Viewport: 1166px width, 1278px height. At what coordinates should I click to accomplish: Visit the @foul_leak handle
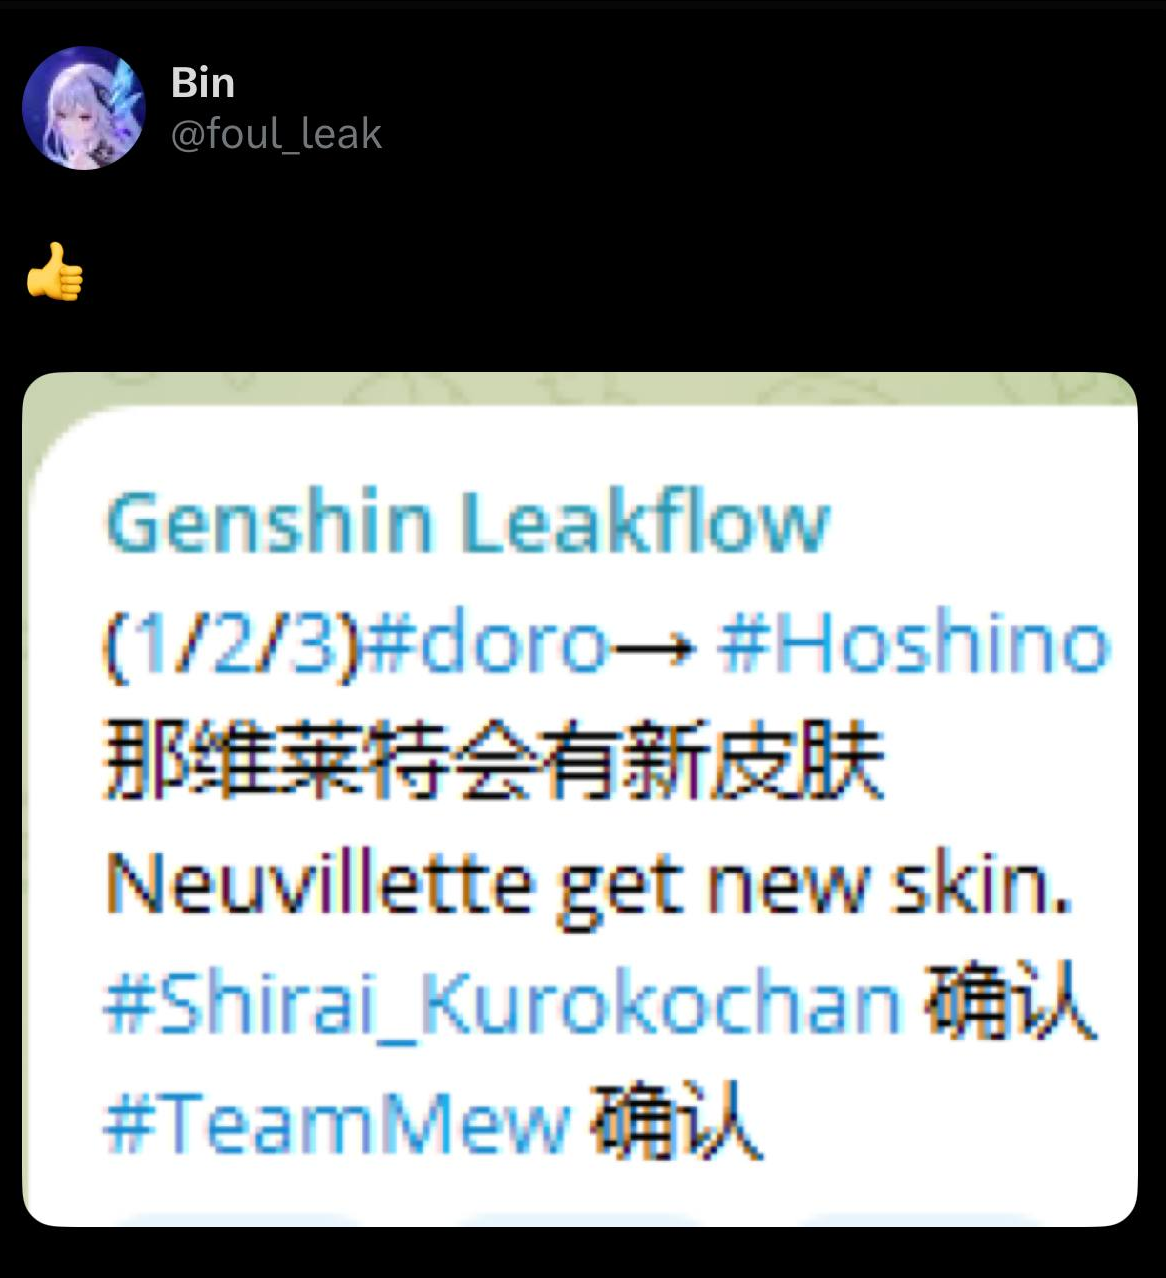tap(276, 133)
